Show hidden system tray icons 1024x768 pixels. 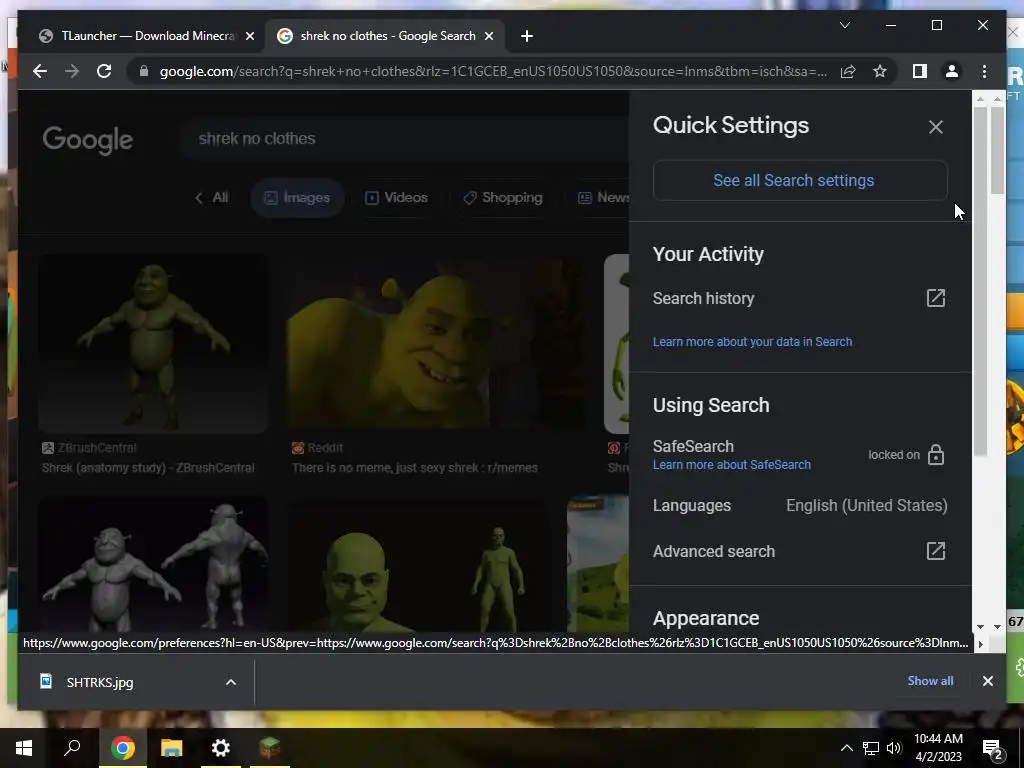click(x=846, y=748)
